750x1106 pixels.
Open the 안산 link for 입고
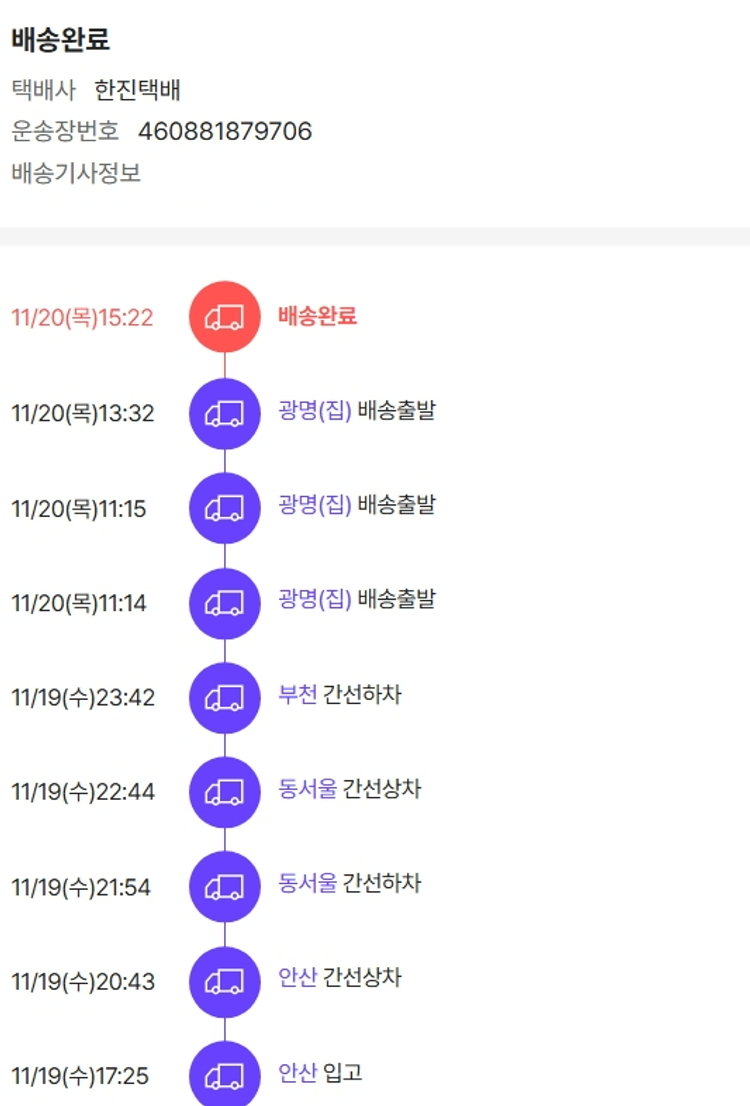pos(298,1073)
